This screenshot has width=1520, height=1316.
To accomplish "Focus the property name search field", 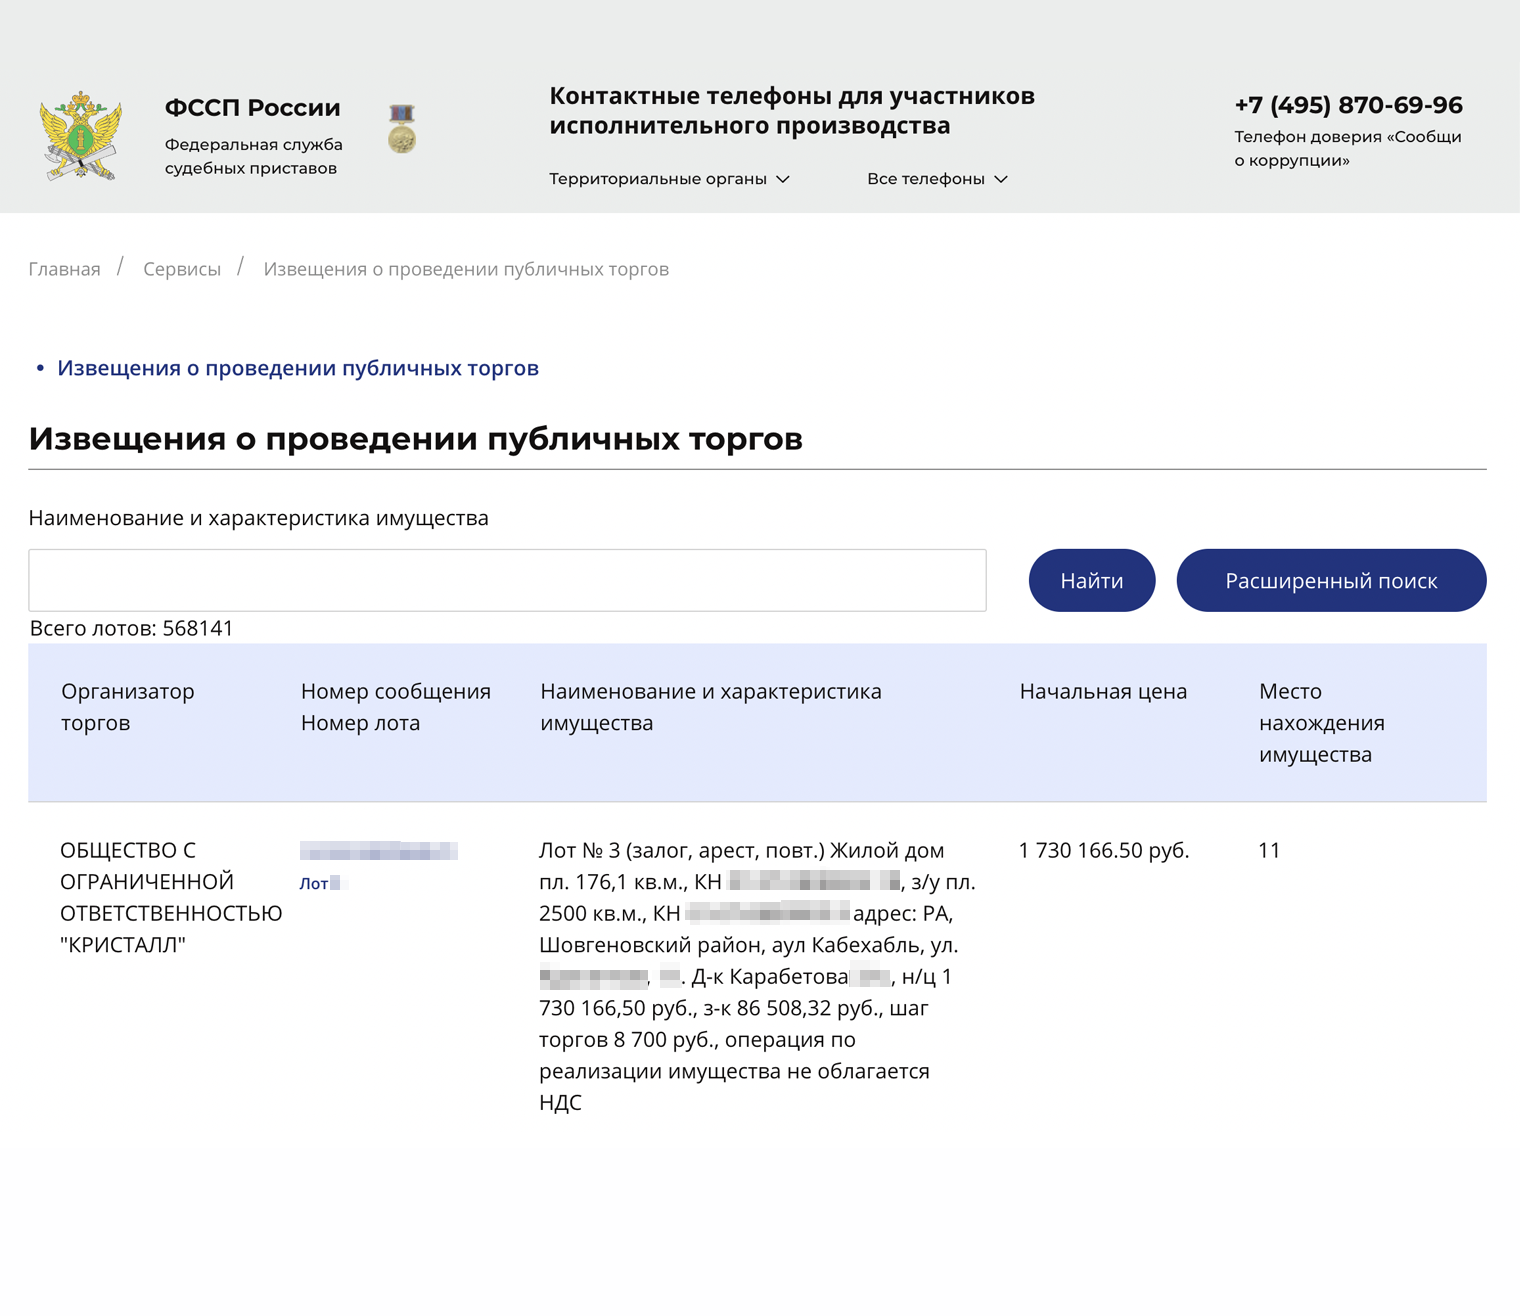I will pos(507,580).
